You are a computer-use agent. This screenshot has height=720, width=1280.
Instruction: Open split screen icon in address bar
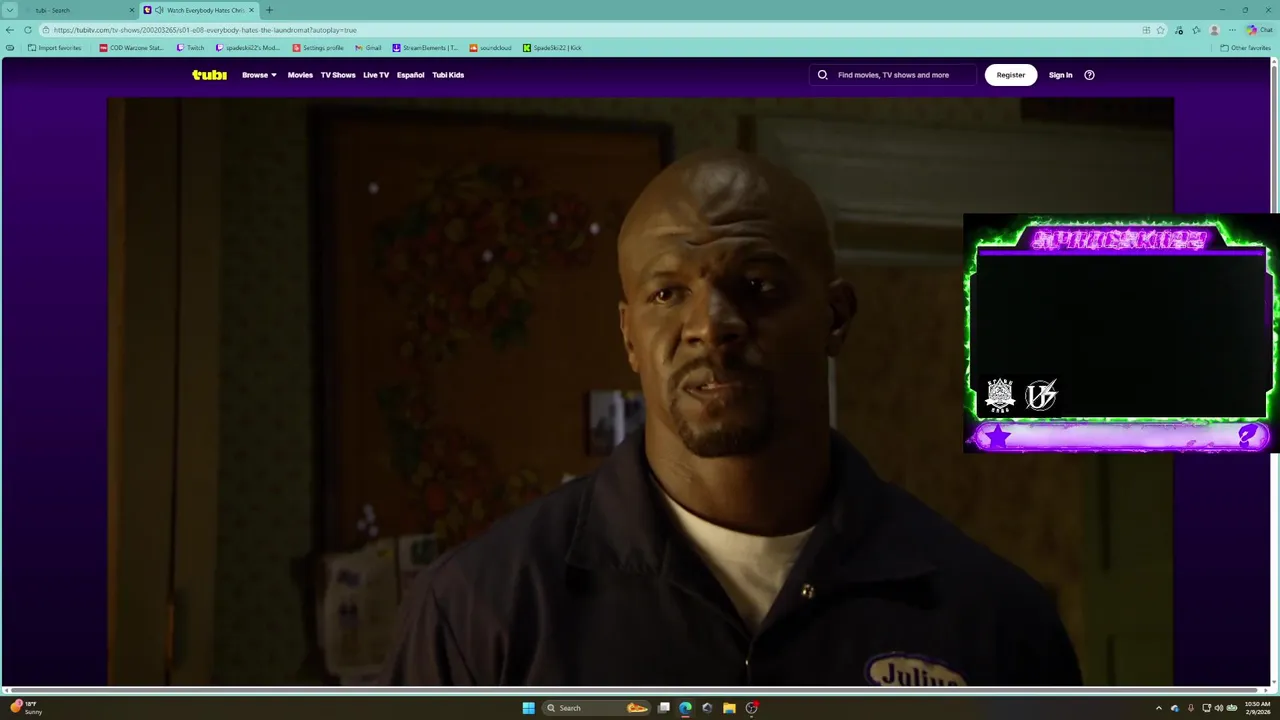tap(1146, 30)
